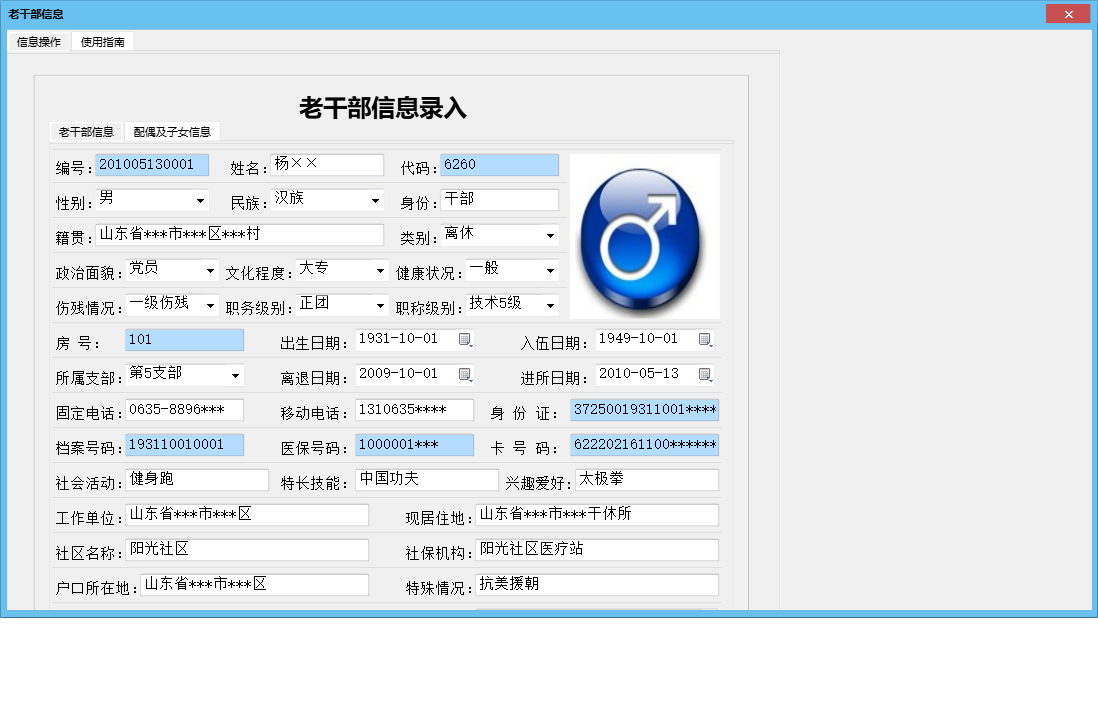This screenshot has height=709, width=1098.
Task: Expand the 伤残情况 dropdown
Action: click(x=209, y=305)
